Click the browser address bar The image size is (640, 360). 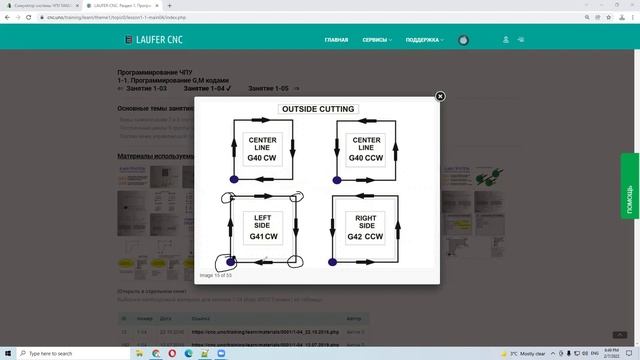click(310, 18)
